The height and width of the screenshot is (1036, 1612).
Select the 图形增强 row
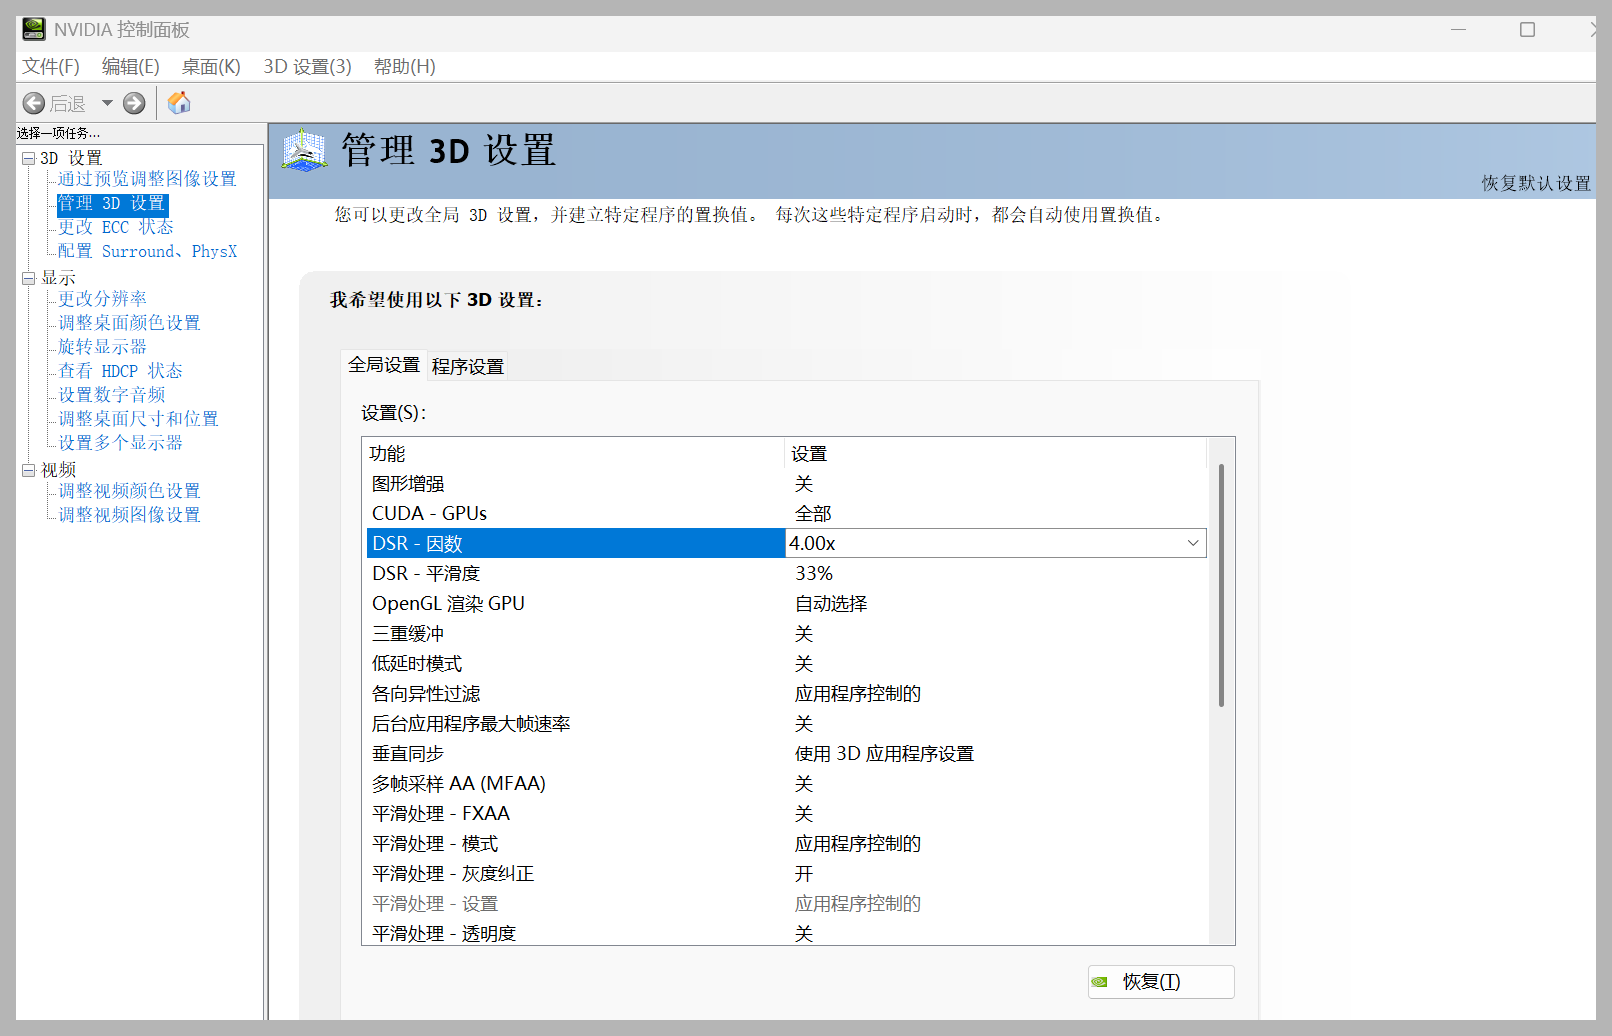(786, 483)
